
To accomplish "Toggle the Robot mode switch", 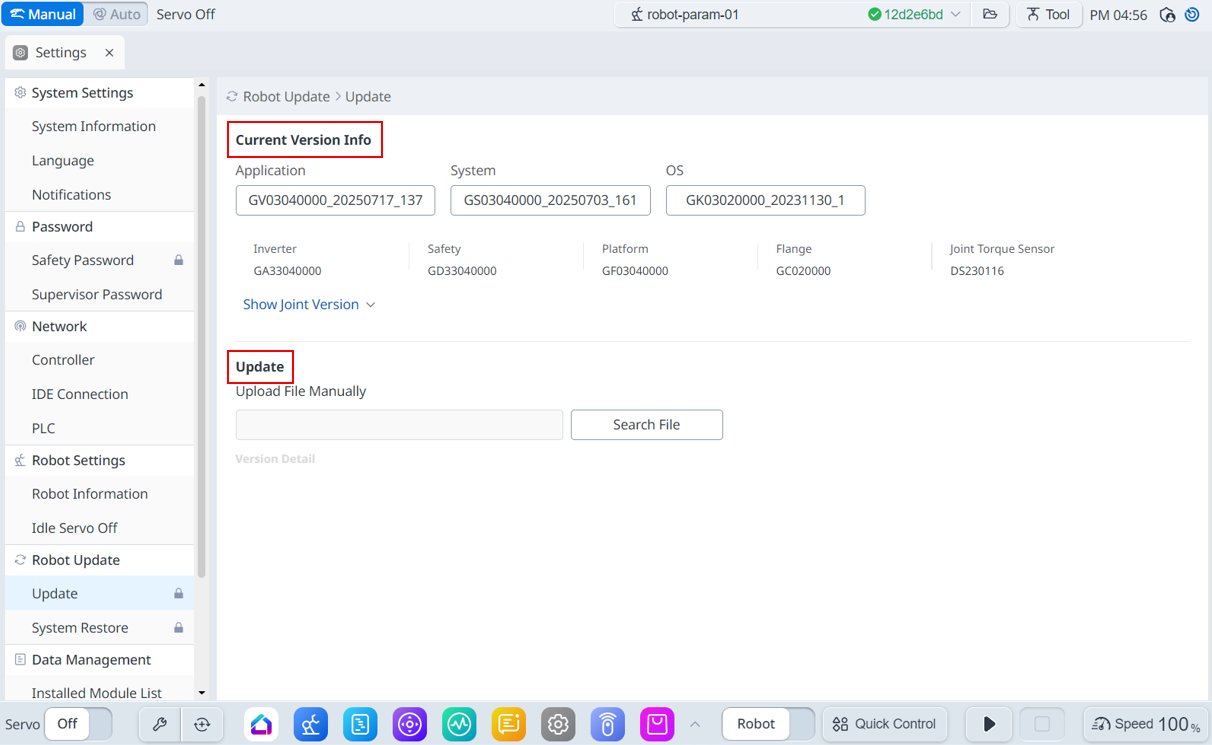I will click(768, 724).
